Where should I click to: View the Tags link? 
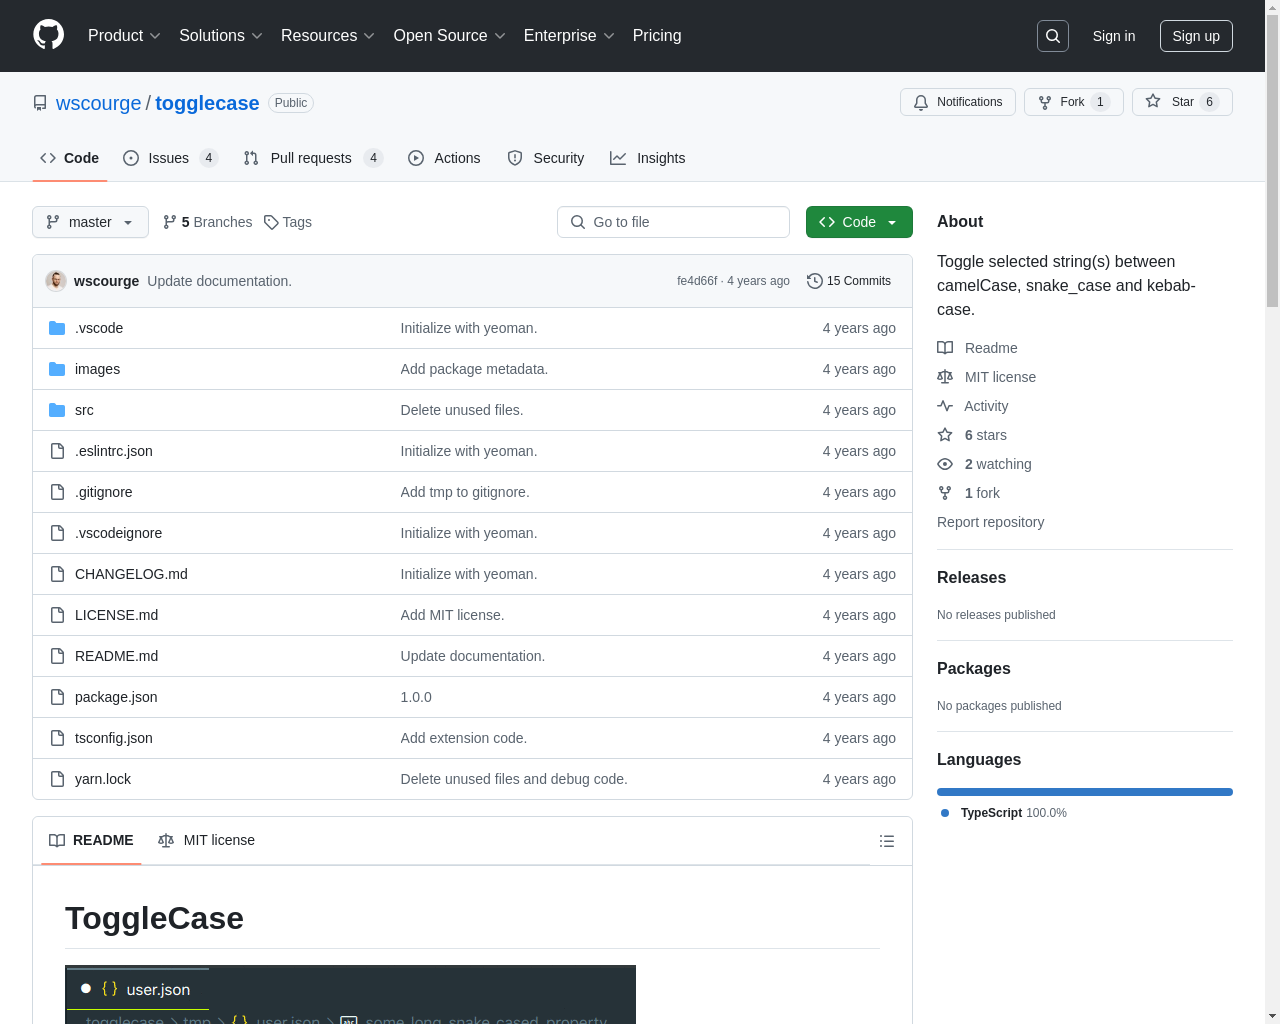pos(288,222)
